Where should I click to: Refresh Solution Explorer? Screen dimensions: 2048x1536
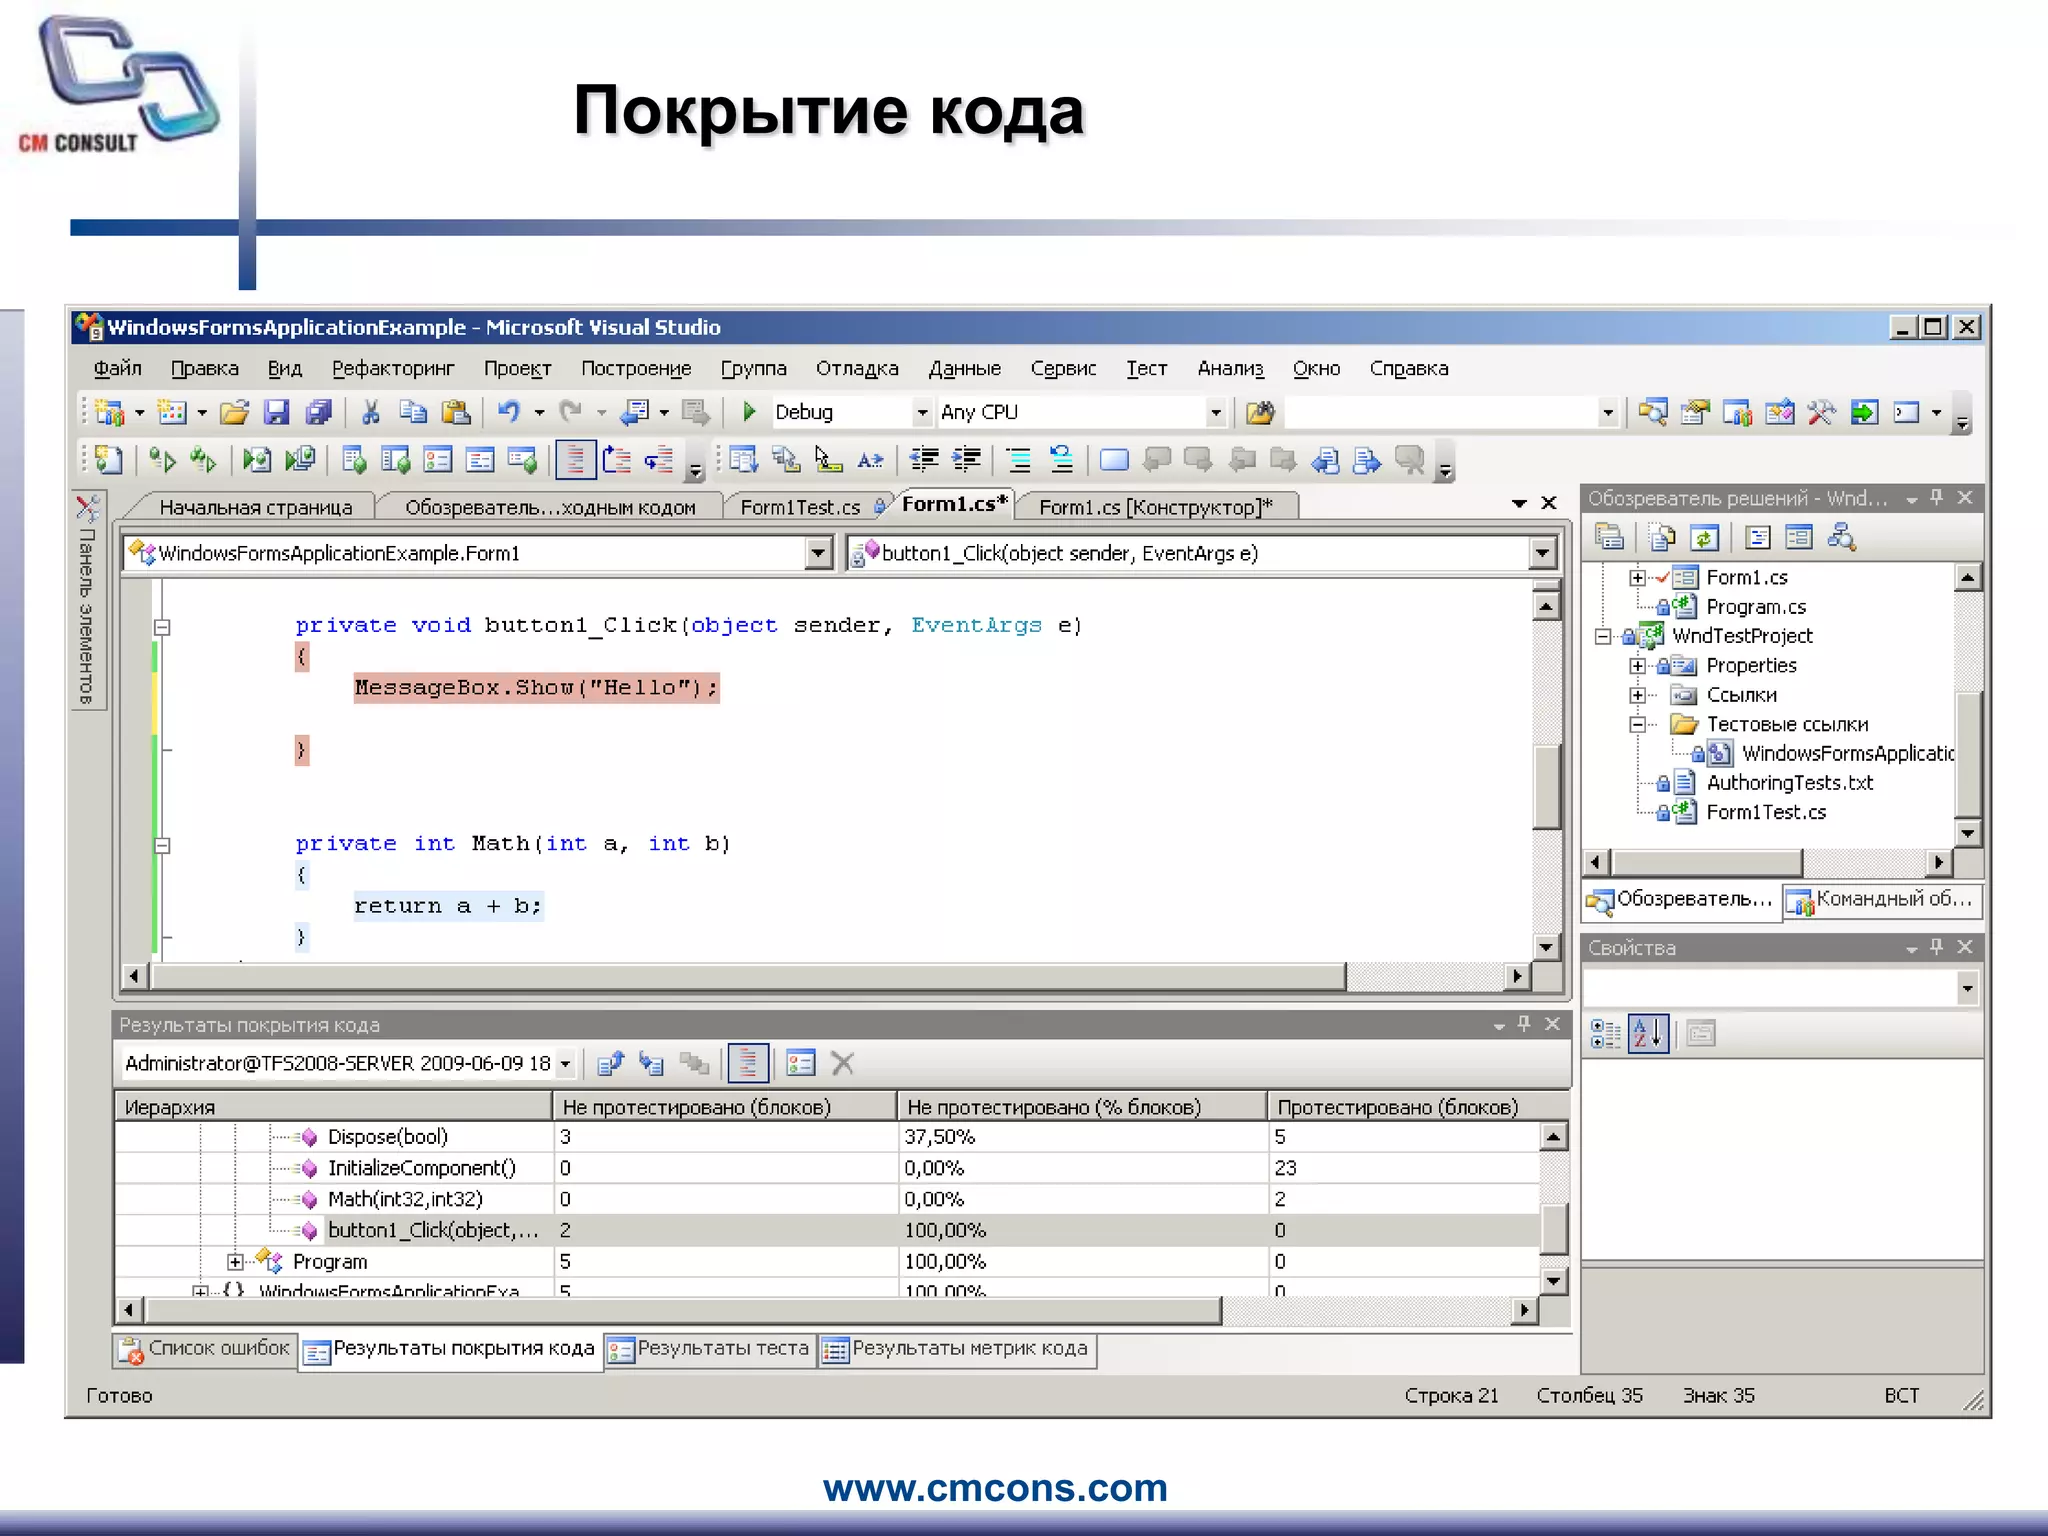pyautogui.click(x=1704, y=538)
